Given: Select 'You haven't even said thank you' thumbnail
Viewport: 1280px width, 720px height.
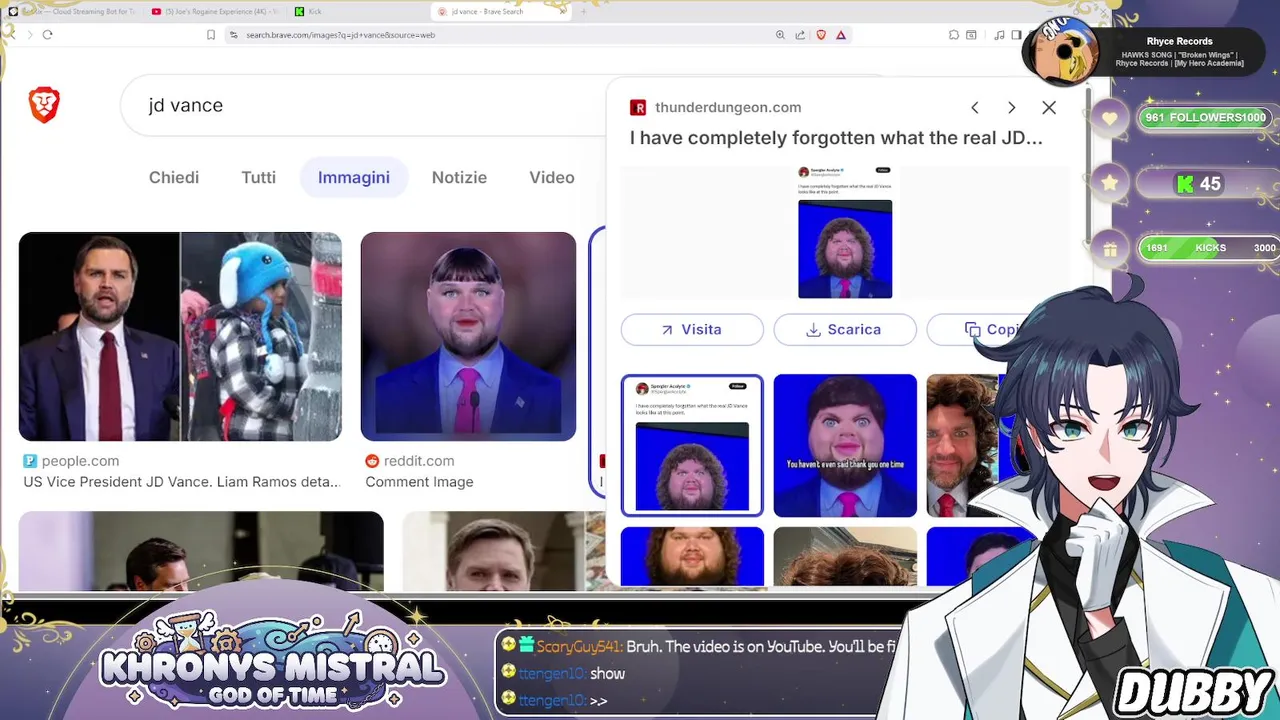Looking at the screenshot, I should click(845, 446).
